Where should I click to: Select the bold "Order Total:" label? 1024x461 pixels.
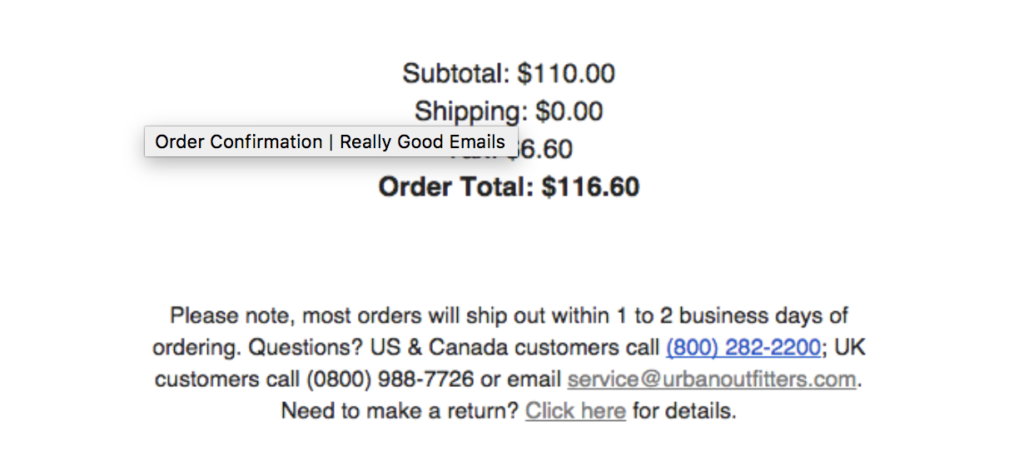(x=456, y=187)
